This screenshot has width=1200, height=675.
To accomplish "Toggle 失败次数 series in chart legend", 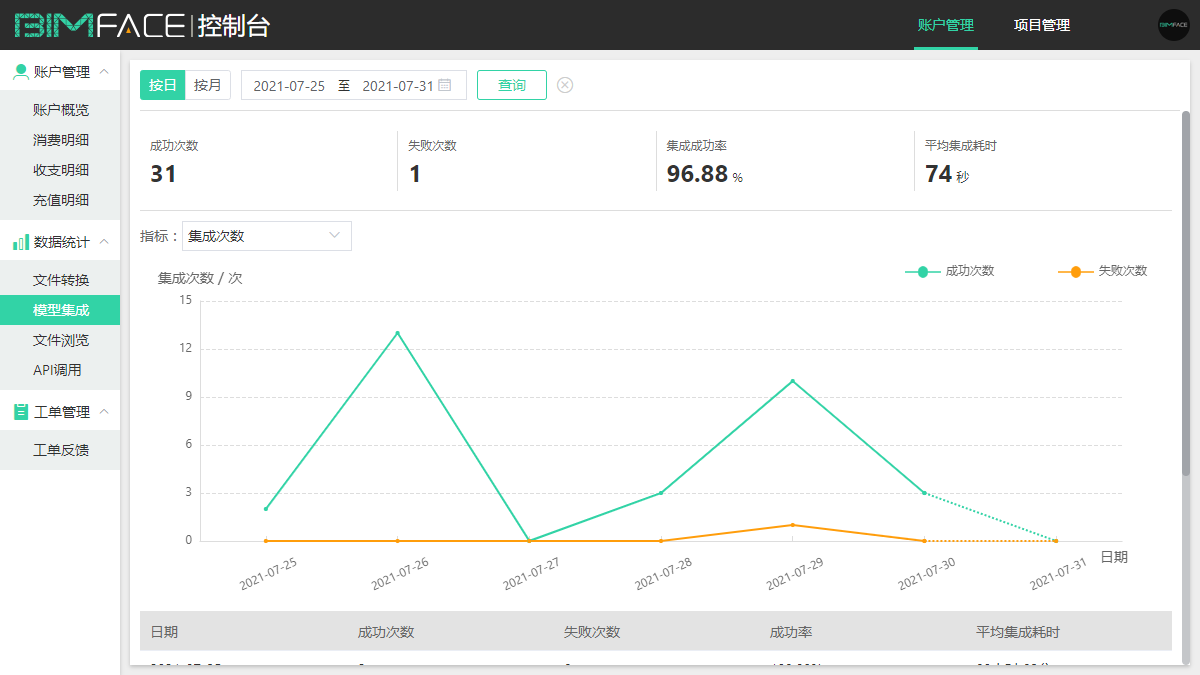I will (1103, 271).
